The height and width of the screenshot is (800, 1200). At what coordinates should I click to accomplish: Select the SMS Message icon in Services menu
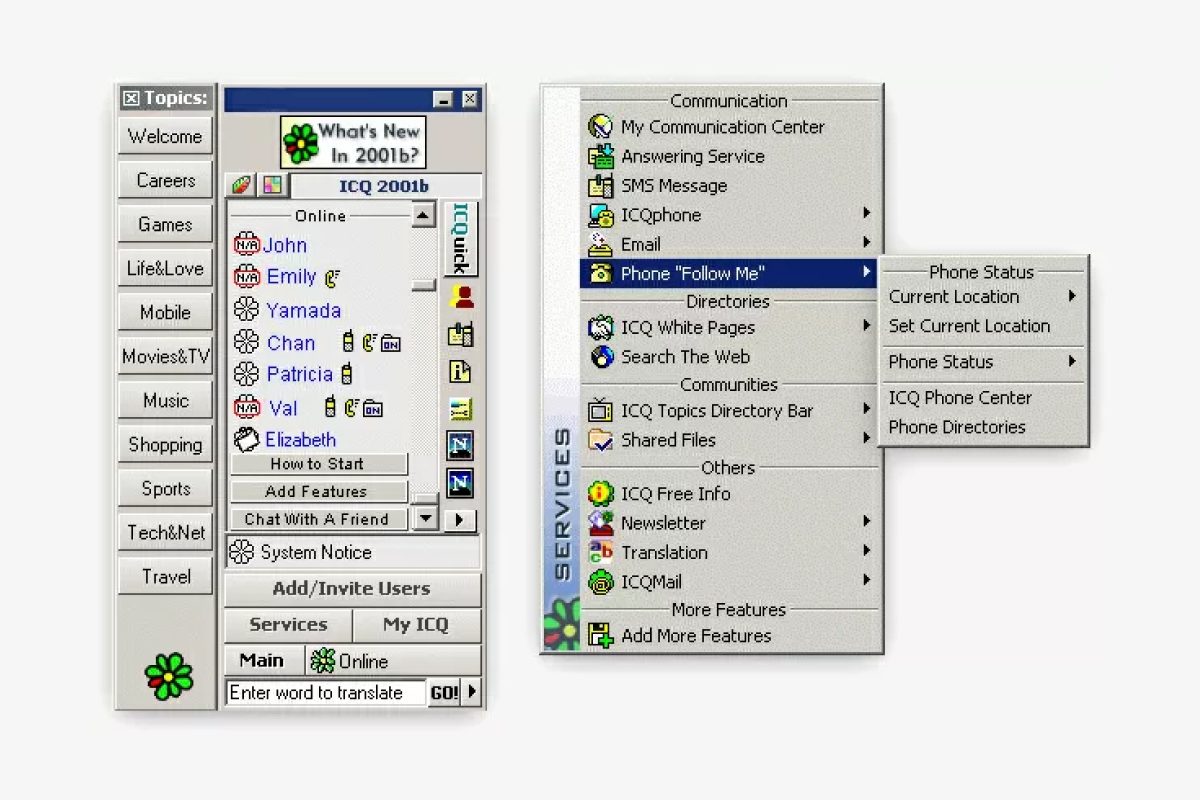(601, 185)
